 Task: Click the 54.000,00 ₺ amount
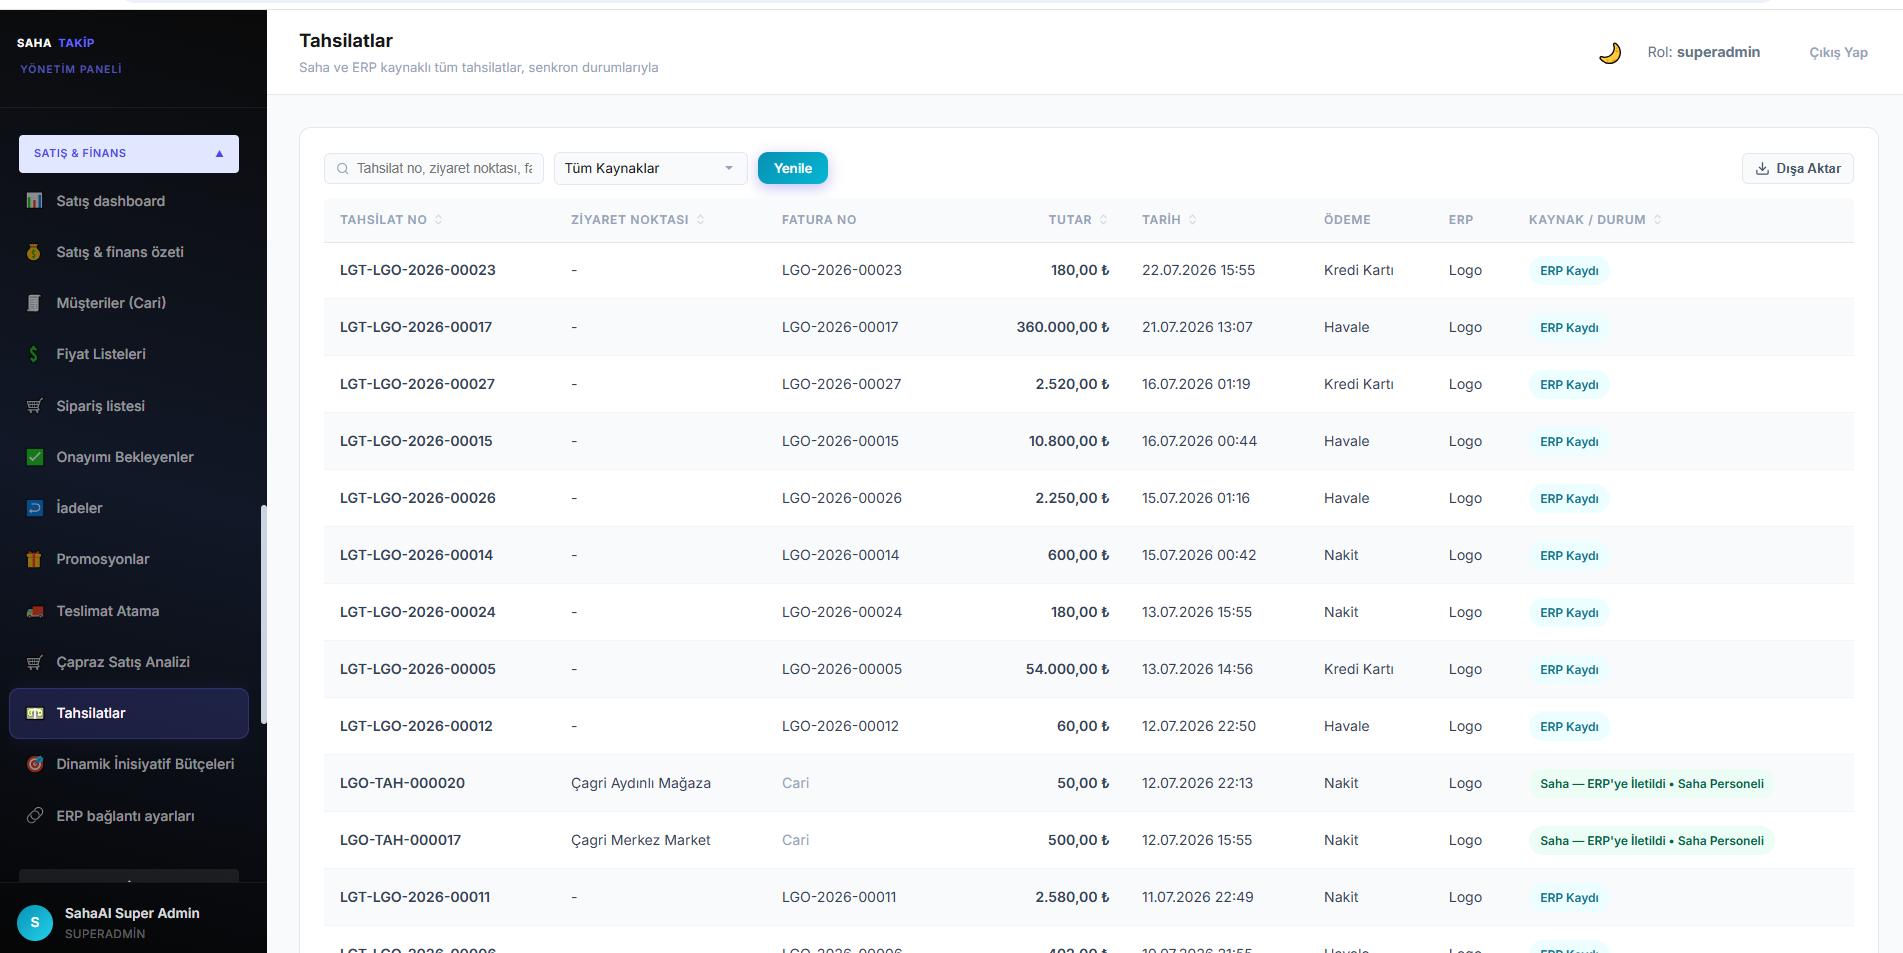(x=1067, y=669)
